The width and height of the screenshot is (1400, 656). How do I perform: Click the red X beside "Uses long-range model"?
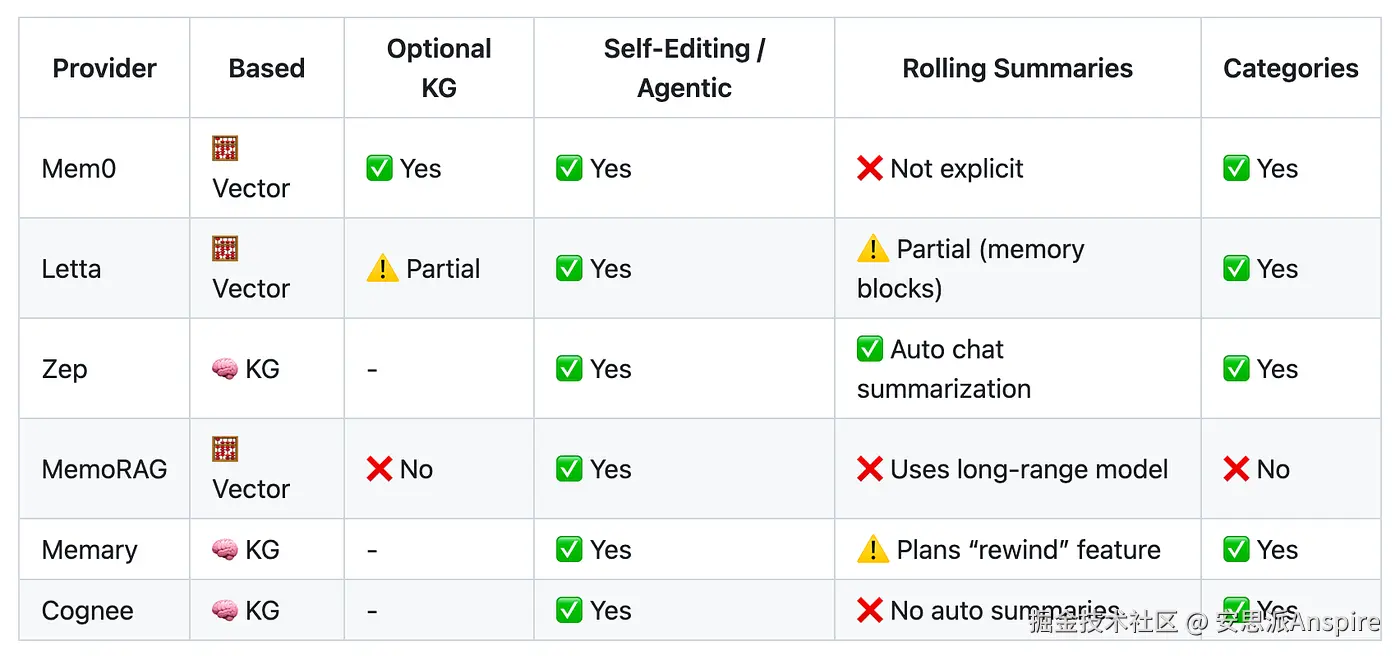[x=870, y=469]
